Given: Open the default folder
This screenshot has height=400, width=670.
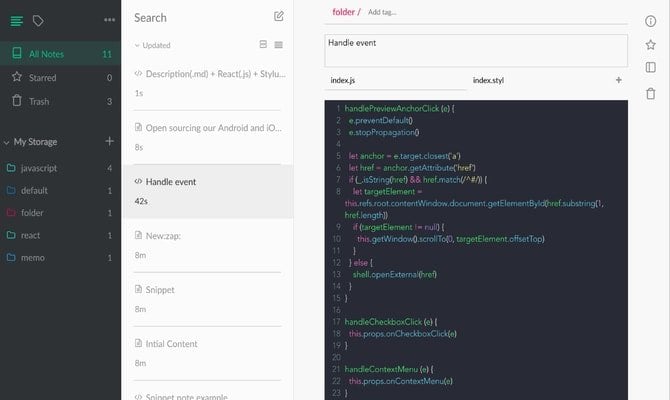Looking at the screenshot, I should (x=60, y=190).
